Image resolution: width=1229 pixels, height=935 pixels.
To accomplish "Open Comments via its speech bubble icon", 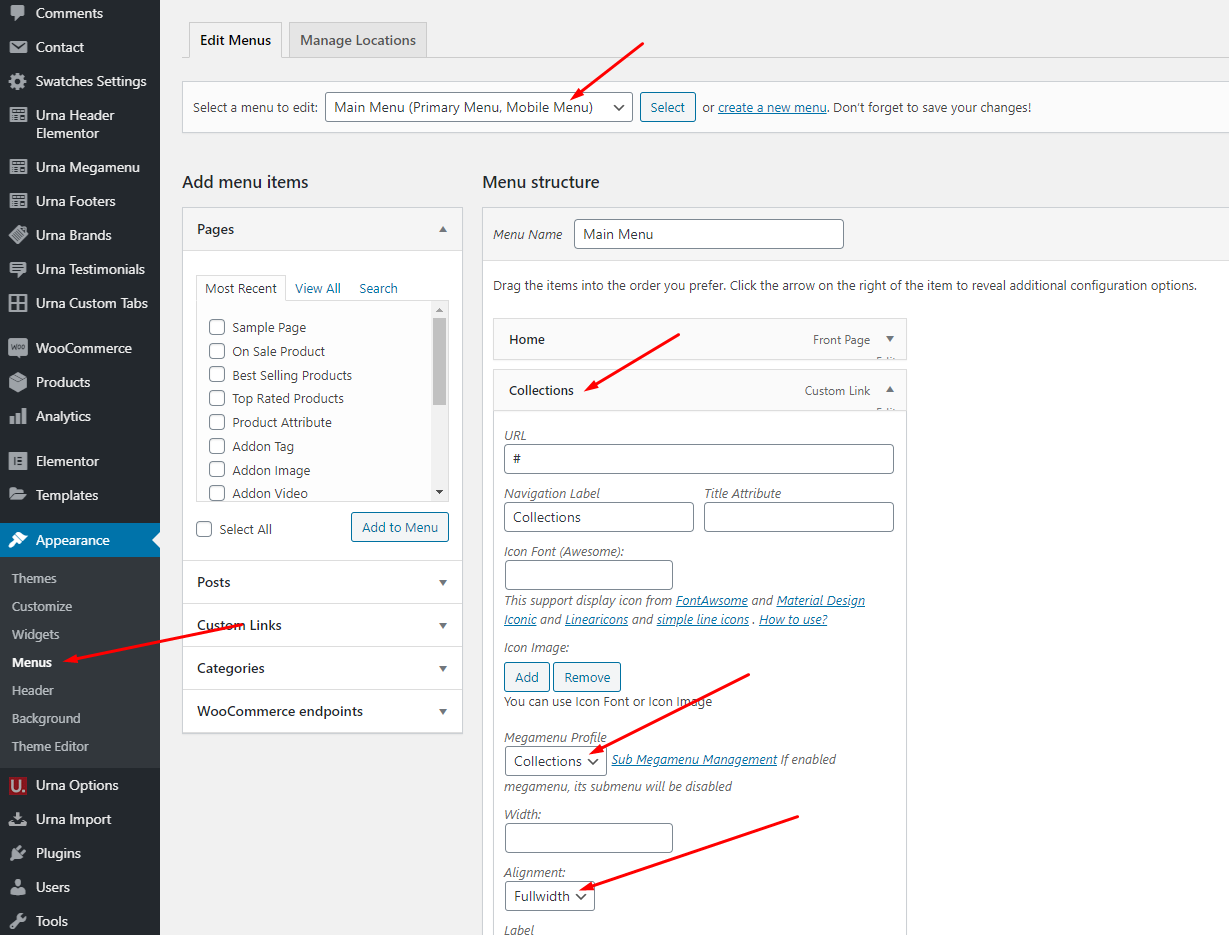I will click(18, 13).
